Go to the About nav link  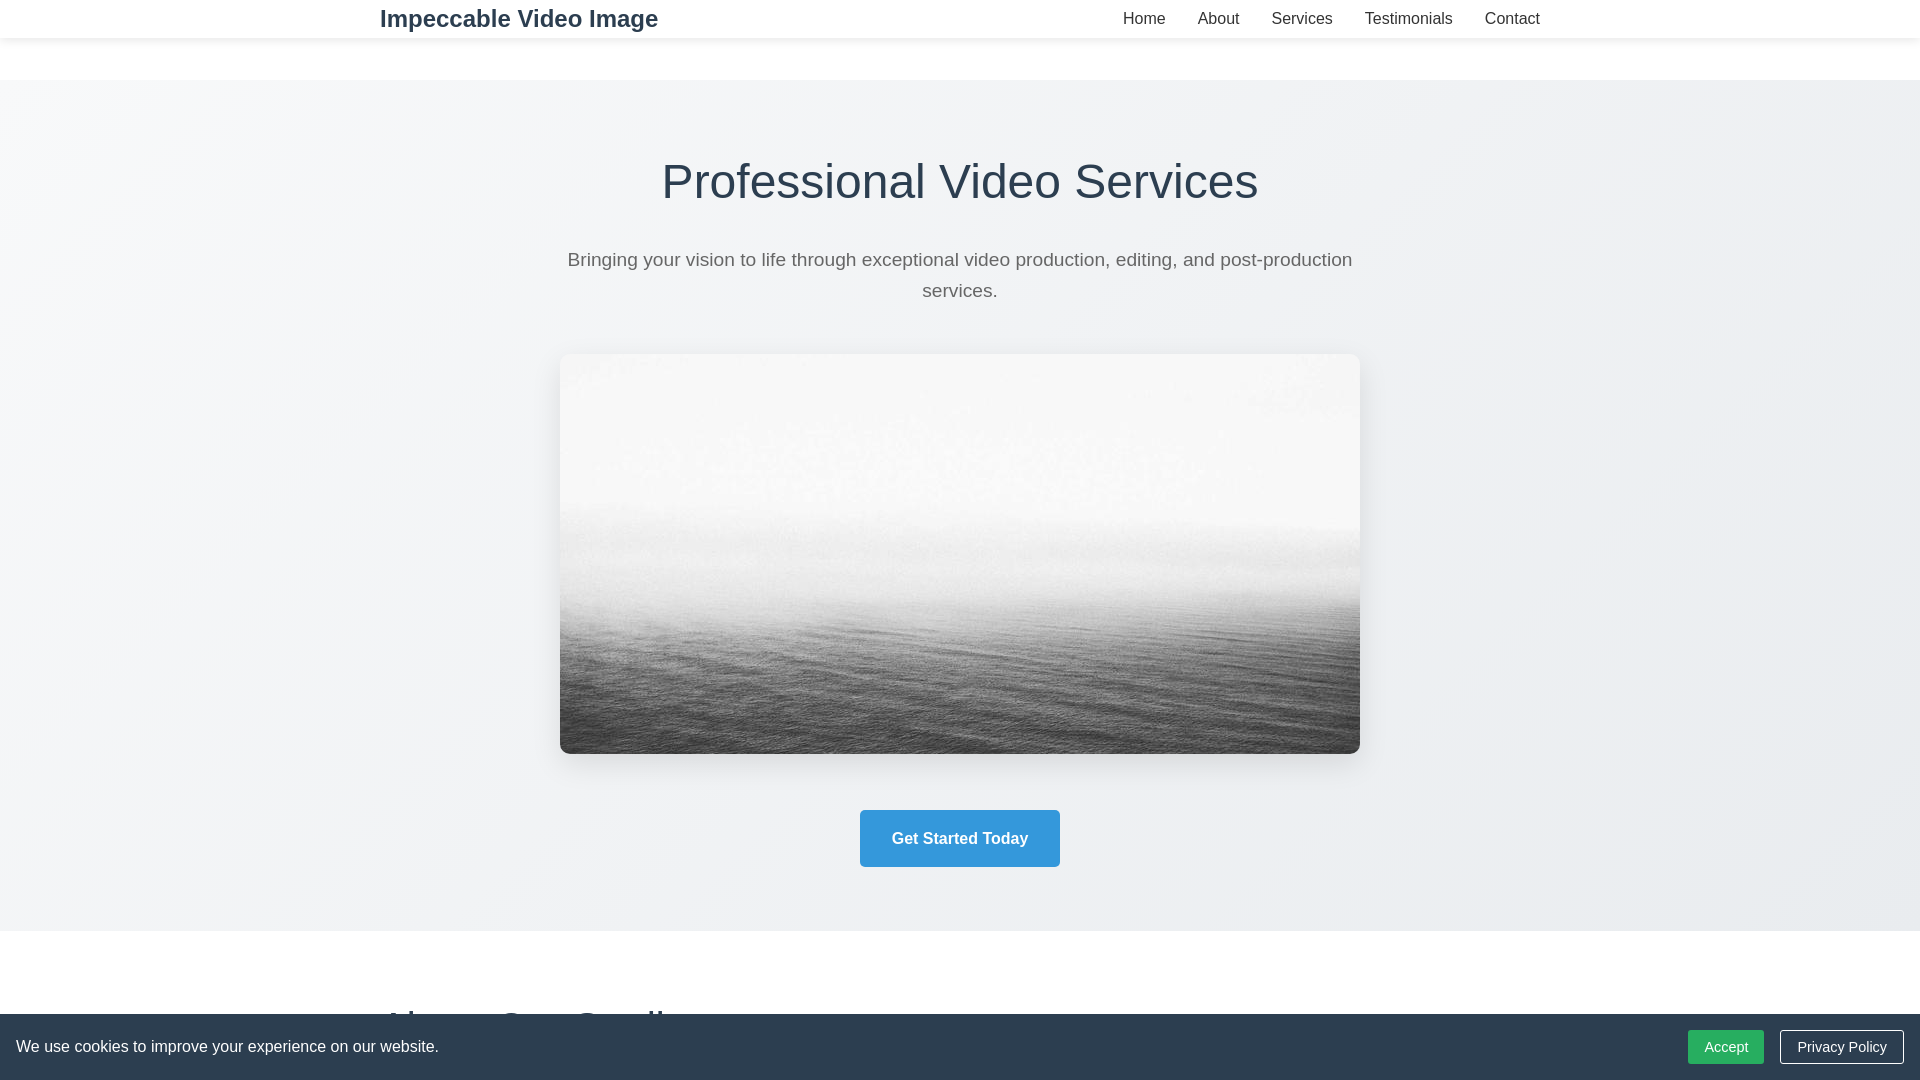click(1218, 19)
